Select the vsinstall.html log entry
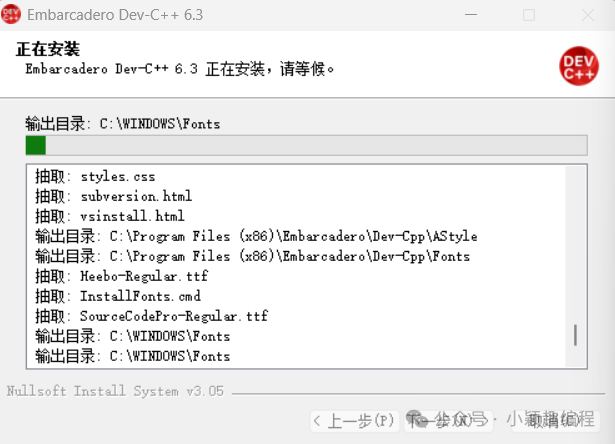Viewport: 615px width, 444px height. (110, 216)
